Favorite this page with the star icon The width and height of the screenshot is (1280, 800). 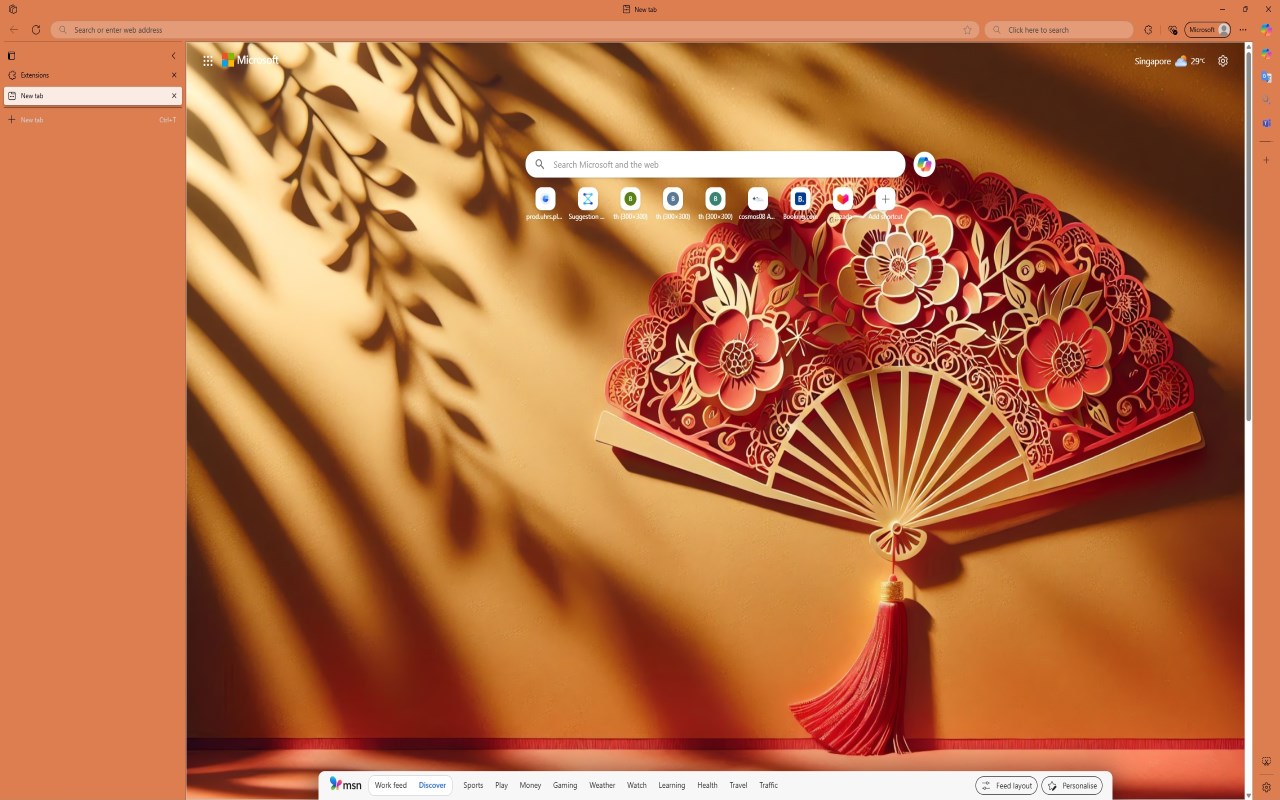point(967,30)
